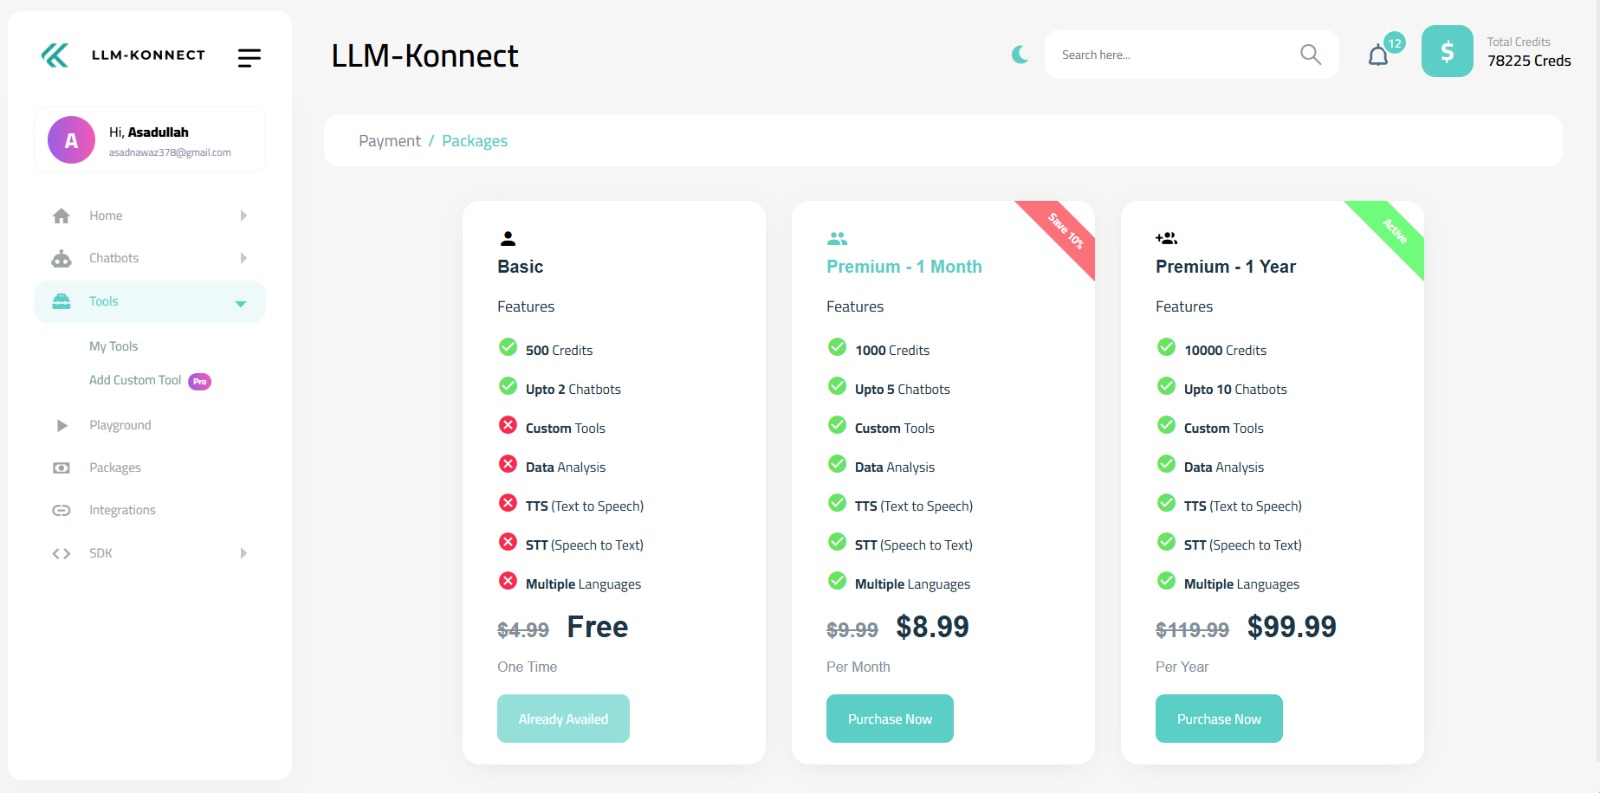
Task: Click the user avatar A
Action: click(x=71, y=141)
